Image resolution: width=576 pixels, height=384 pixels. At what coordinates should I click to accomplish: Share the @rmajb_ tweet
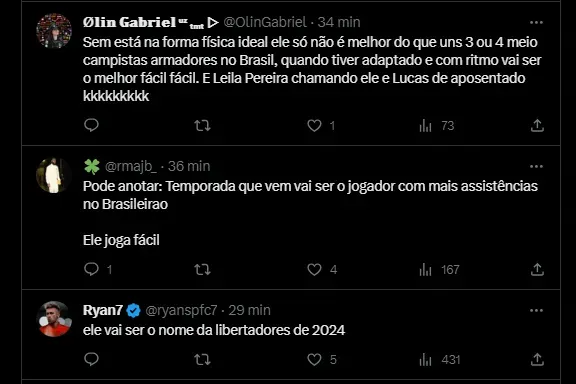[x=537, y=270]
